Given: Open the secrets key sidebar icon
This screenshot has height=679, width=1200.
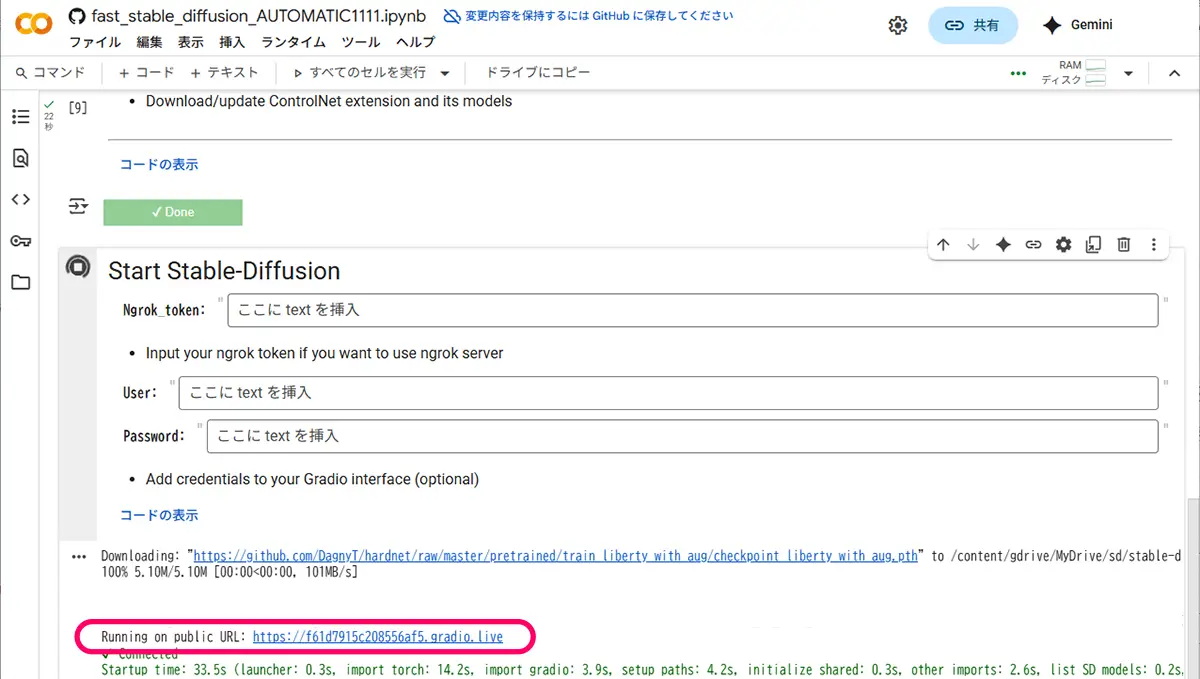Looking at the screenshot, I should click(21, 241).
